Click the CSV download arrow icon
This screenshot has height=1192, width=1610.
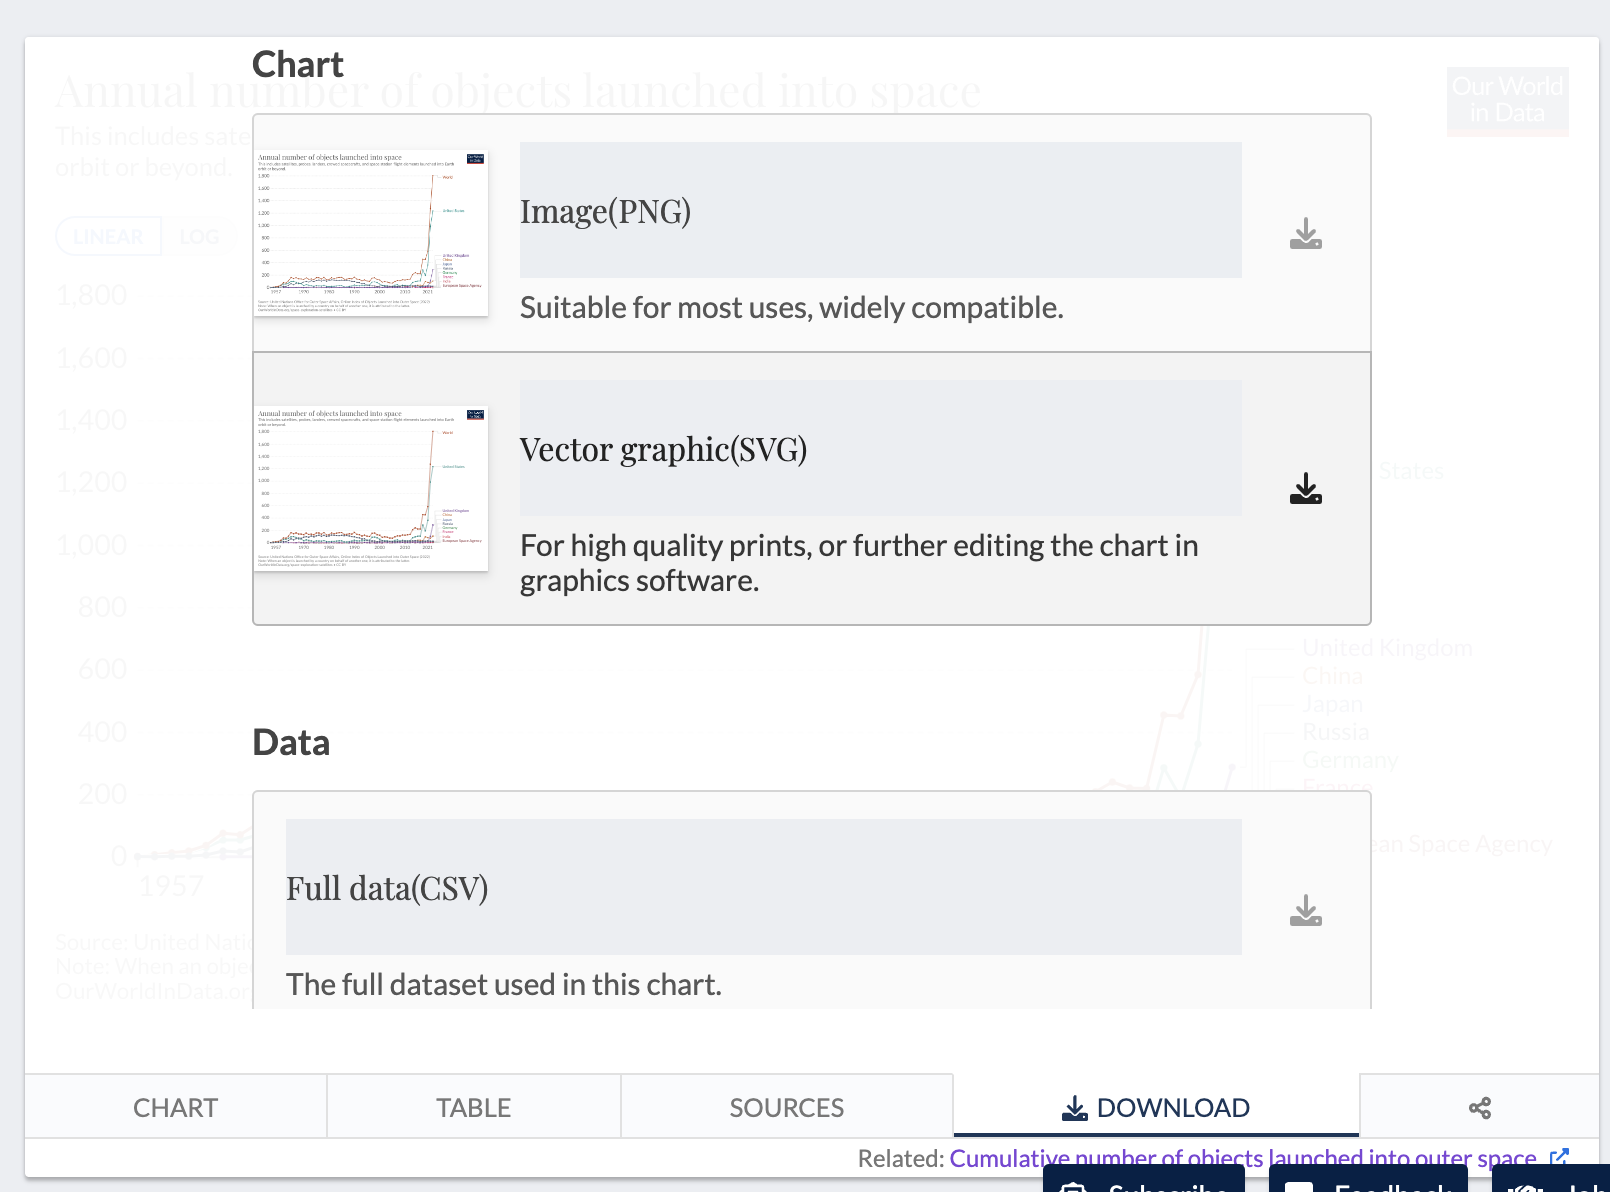1305,910
